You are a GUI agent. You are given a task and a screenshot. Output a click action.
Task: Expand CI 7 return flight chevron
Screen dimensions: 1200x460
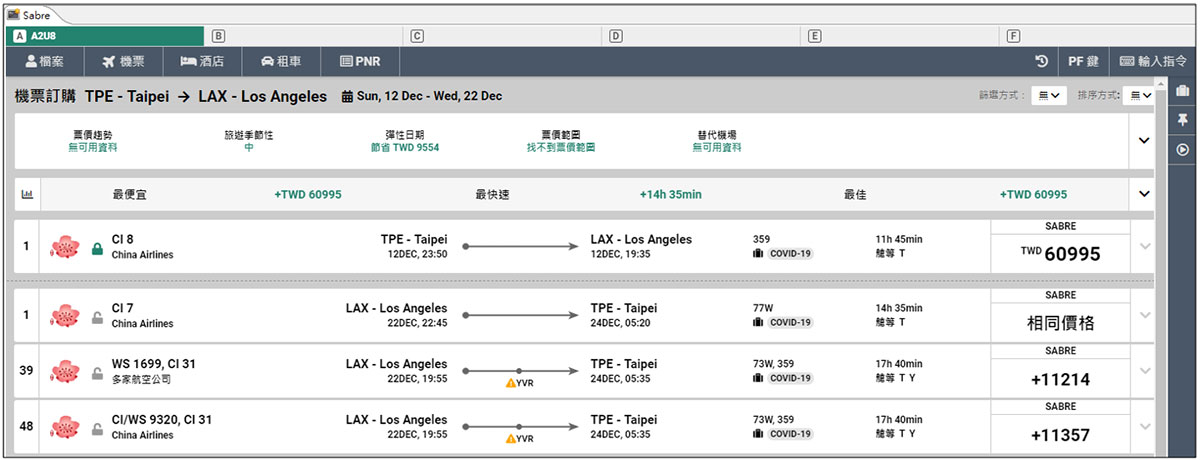(x=1145, y=315)
